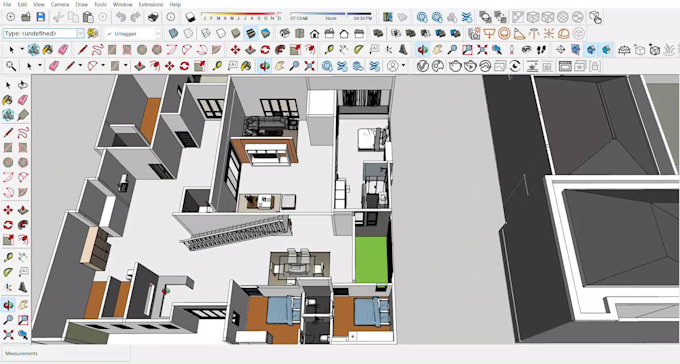Select the Position Camera tool
This screenshot has width=680, height=364.
pyautogui.click(x=512, y=50)
